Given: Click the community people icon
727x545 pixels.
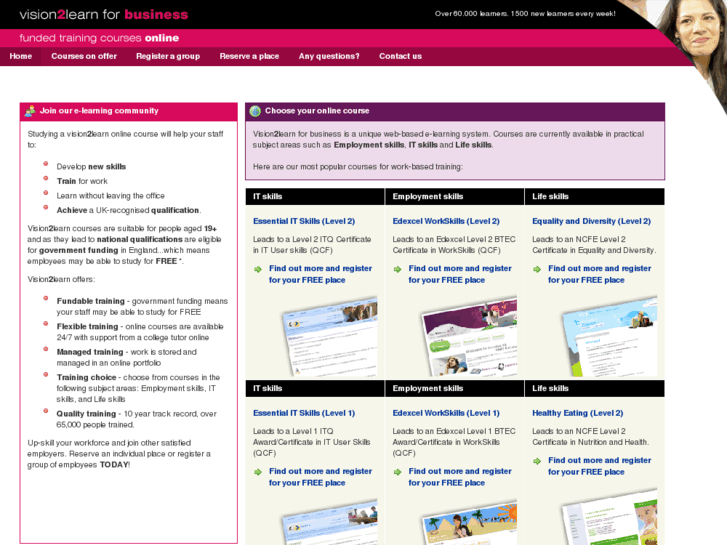Looking at the screenshot, I should (30, 111).
